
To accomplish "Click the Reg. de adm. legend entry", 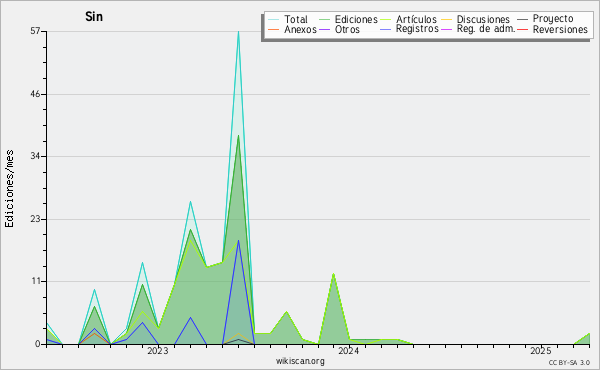I will click(486, 29).
